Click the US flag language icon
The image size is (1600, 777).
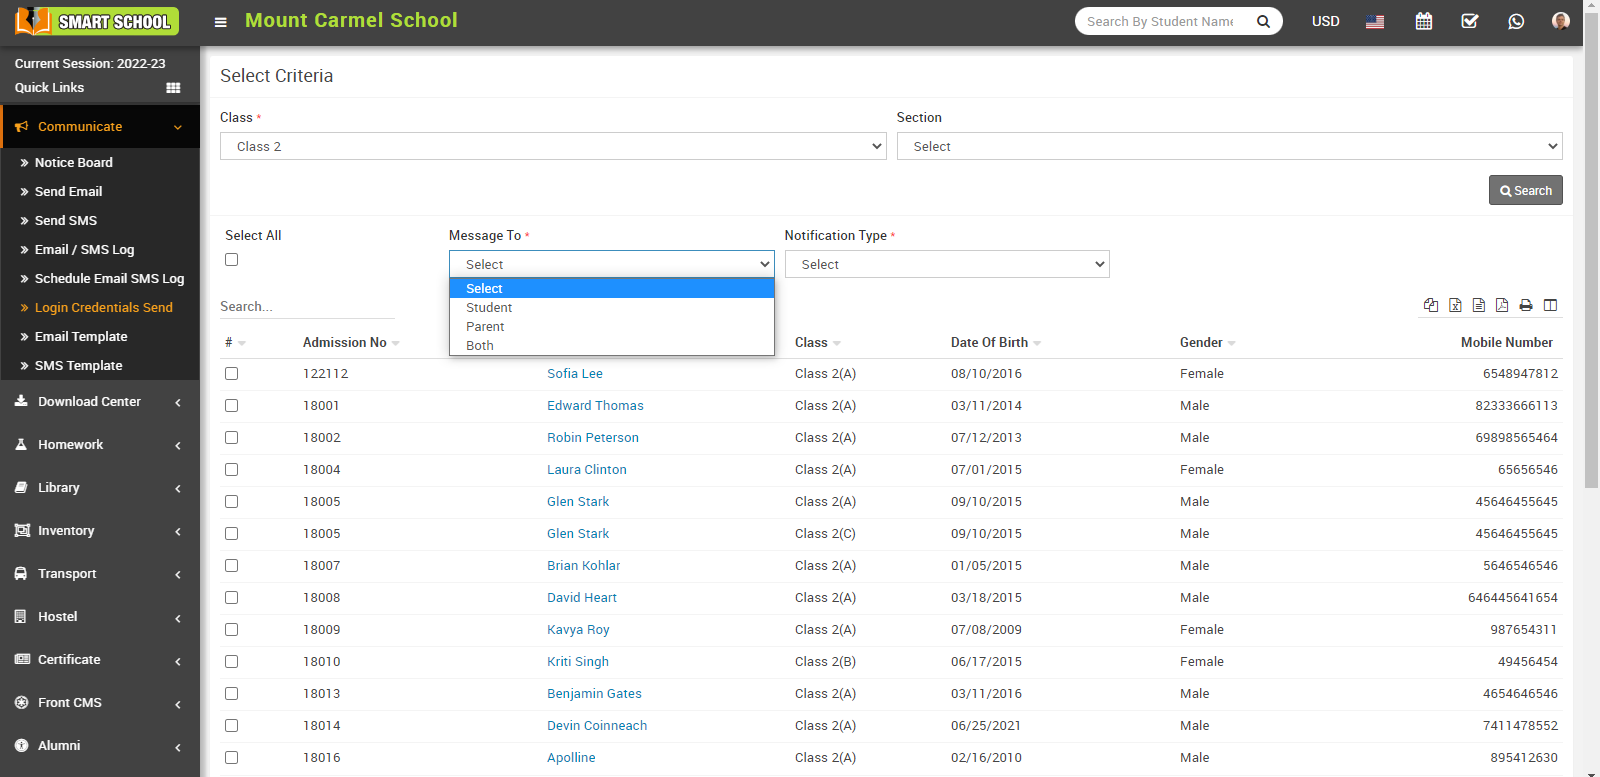1375,21
